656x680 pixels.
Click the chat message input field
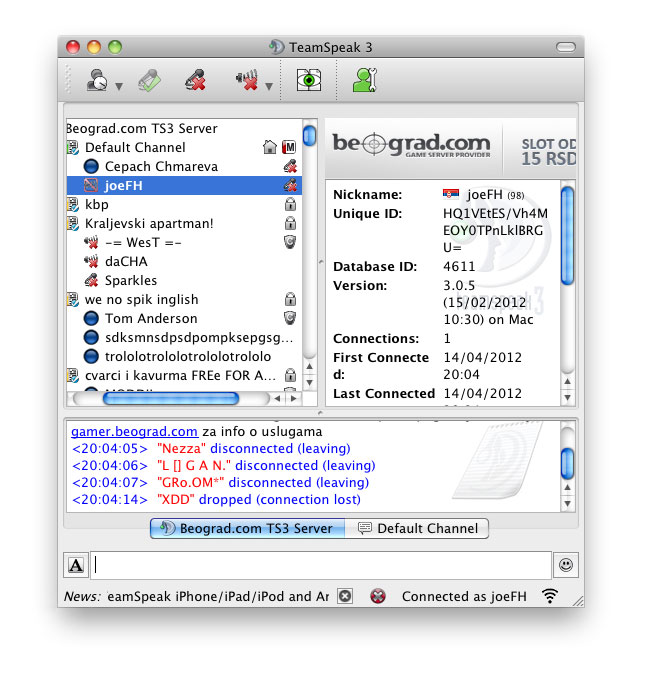pyautogui.click(x=321, y=565)
